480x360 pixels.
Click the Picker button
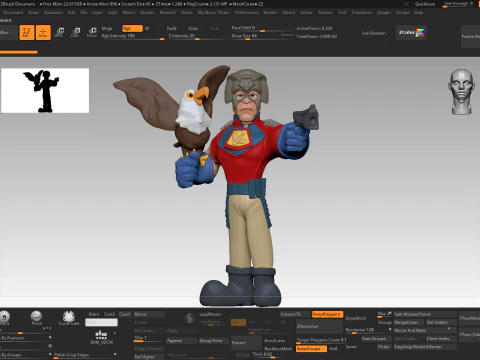coord(384,347)
